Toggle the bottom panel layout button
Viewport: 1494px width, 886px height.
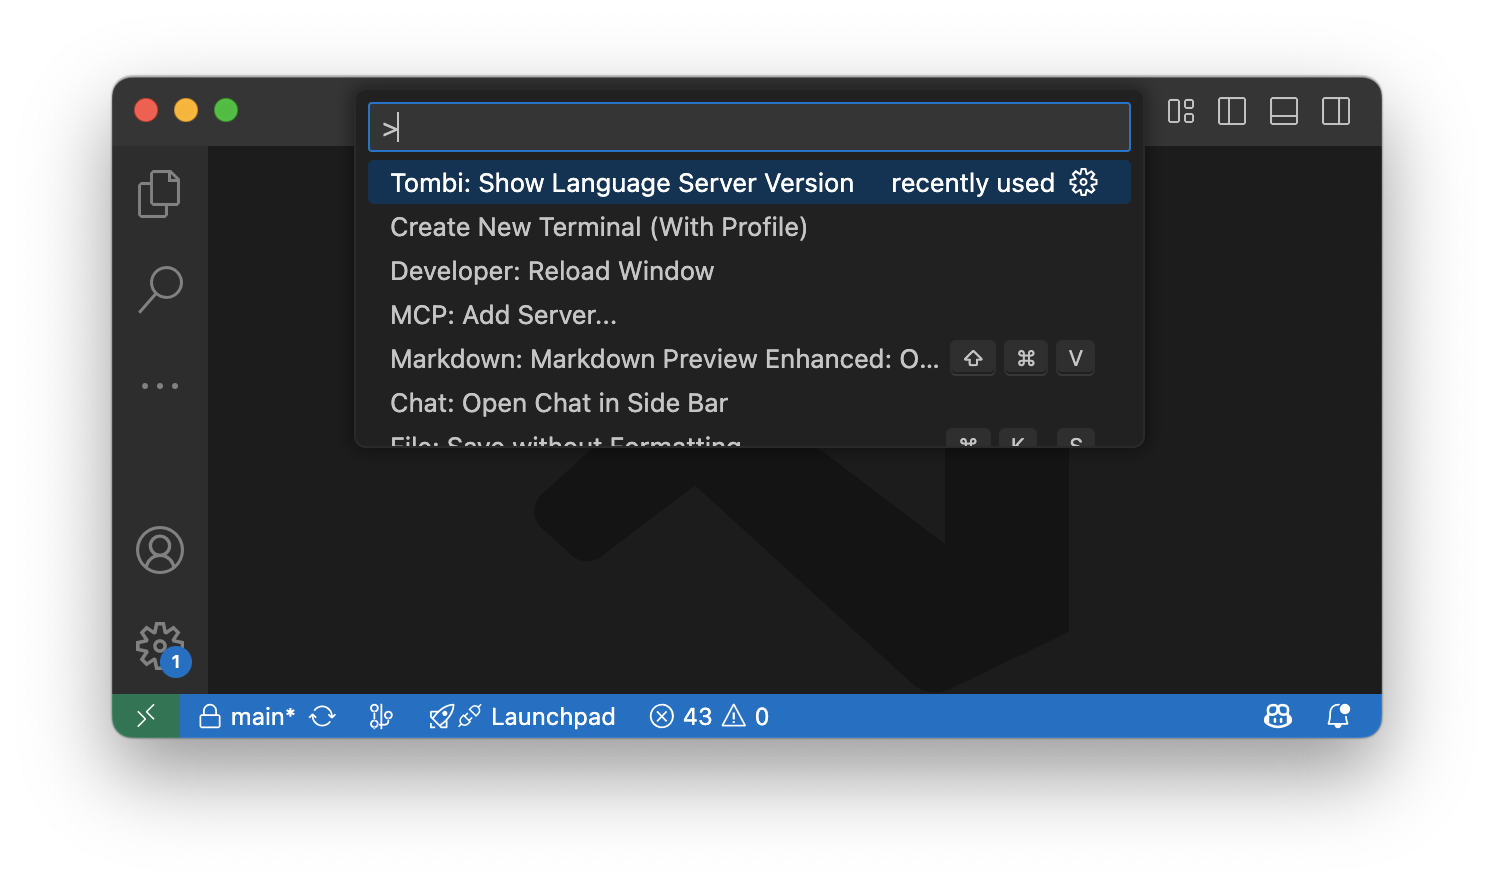(x=1283, y=111)
